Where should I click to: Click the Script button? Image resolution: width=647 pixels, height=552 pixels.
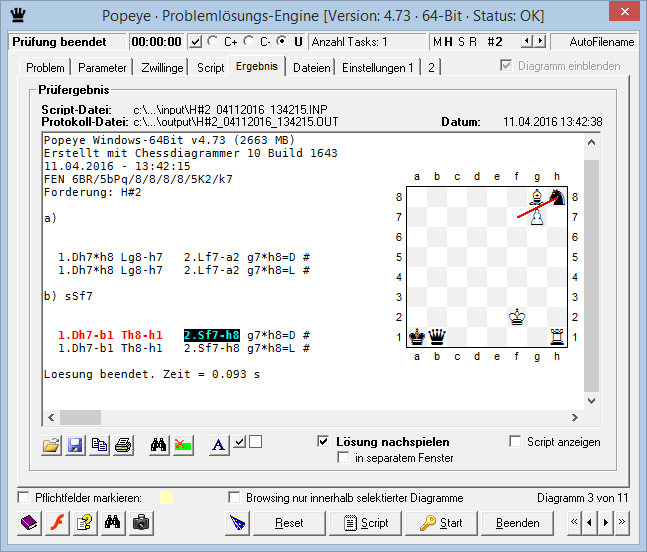click(x=366, y=523)
